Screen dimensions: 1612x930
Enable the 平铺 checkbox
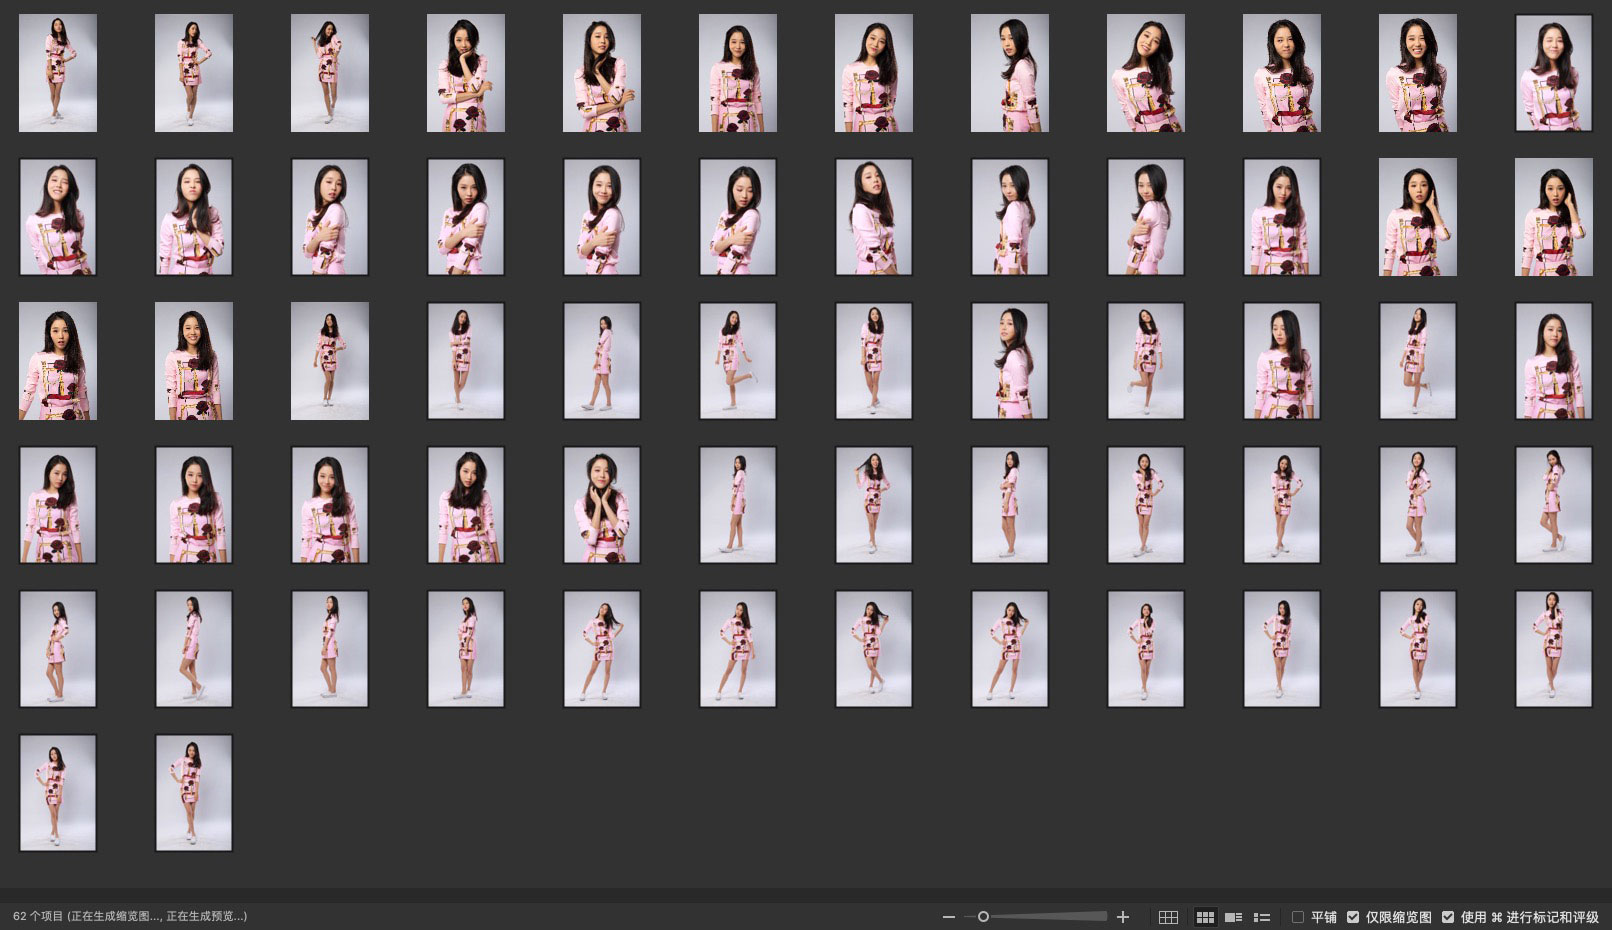tap(1298, 917)
